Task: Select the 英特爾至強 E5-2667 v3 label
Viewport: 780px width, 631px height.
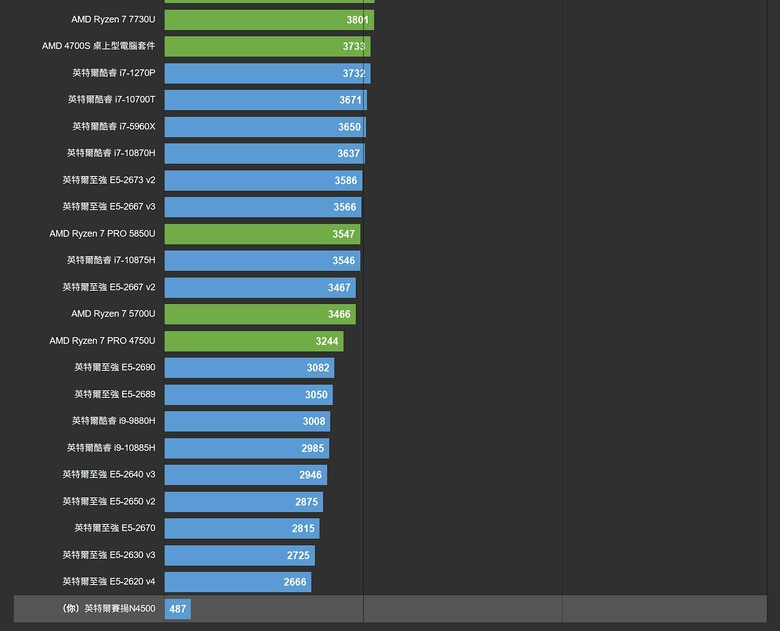Action: tap(109, 207)
